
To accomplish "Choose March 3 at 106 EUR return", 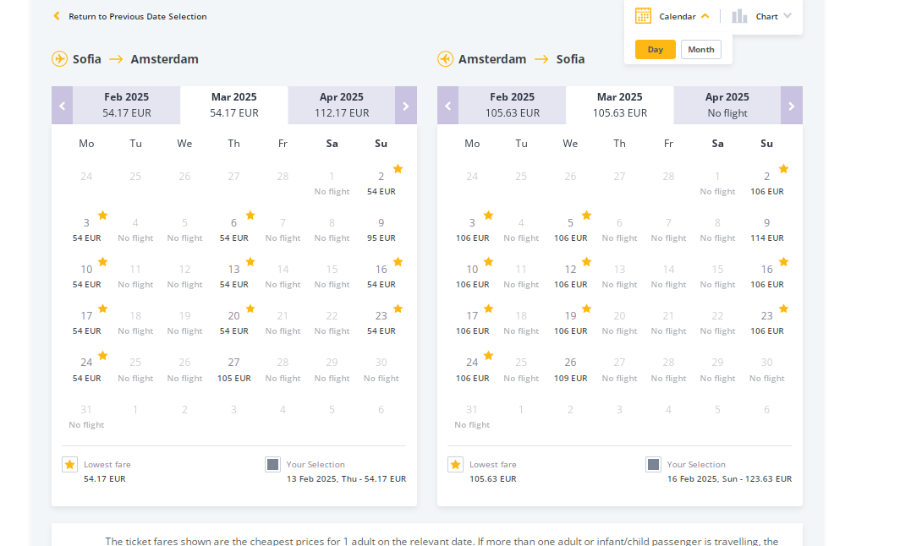I will (x=472, y=230).
